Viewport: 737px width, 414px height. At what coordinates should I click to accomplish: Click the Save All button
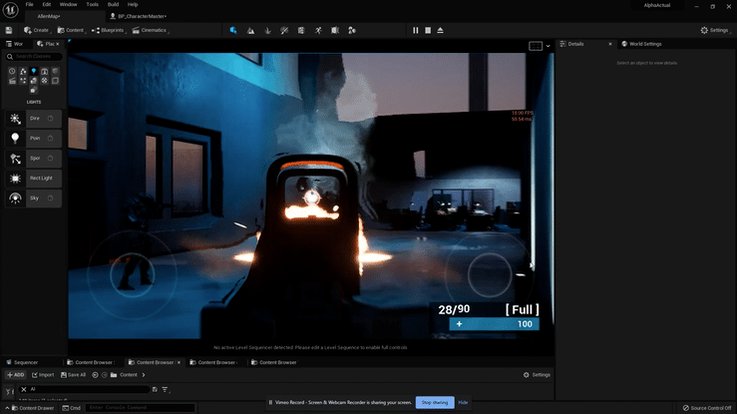pyautogui.click(x=73, y=375)
